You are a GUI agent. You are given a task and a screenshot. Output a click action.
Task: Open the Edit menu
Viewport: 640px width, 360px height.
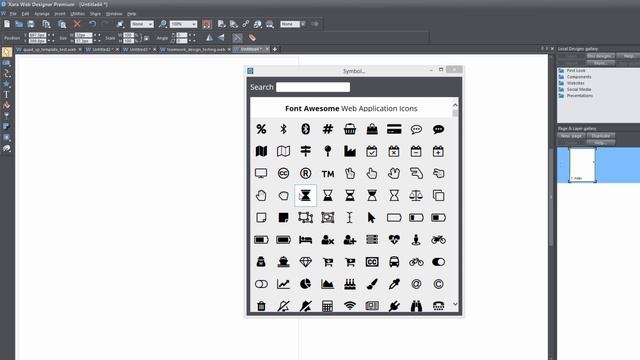pyautogui.click(x=25, y=13)
